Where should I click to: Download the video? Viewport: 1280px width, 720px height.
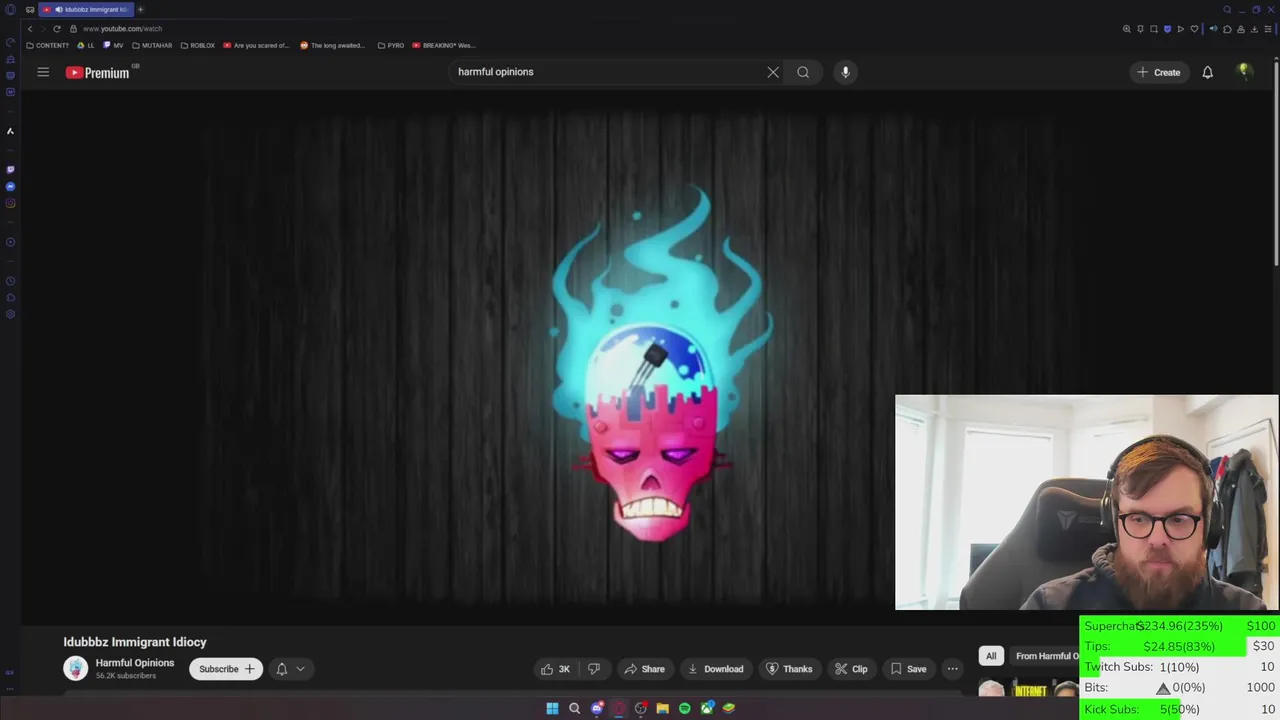pyautogui.click(x=715, y=669)
